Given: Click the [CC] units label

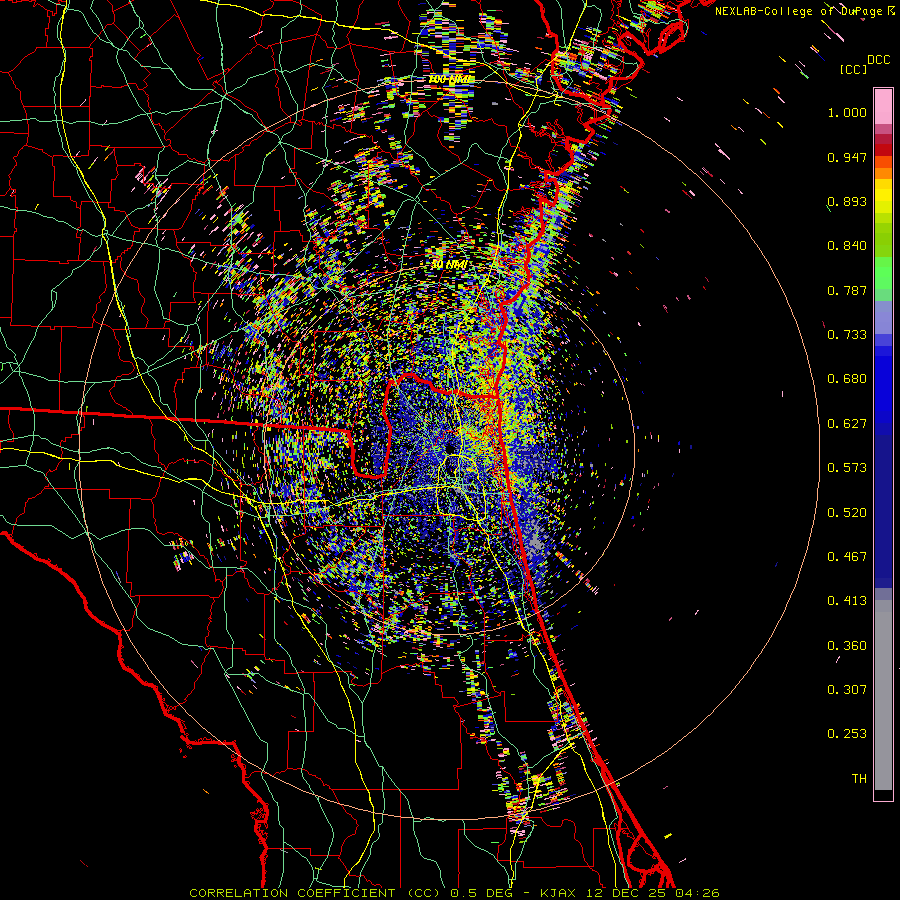Looking at the screenshot, I should coord(854,69).
